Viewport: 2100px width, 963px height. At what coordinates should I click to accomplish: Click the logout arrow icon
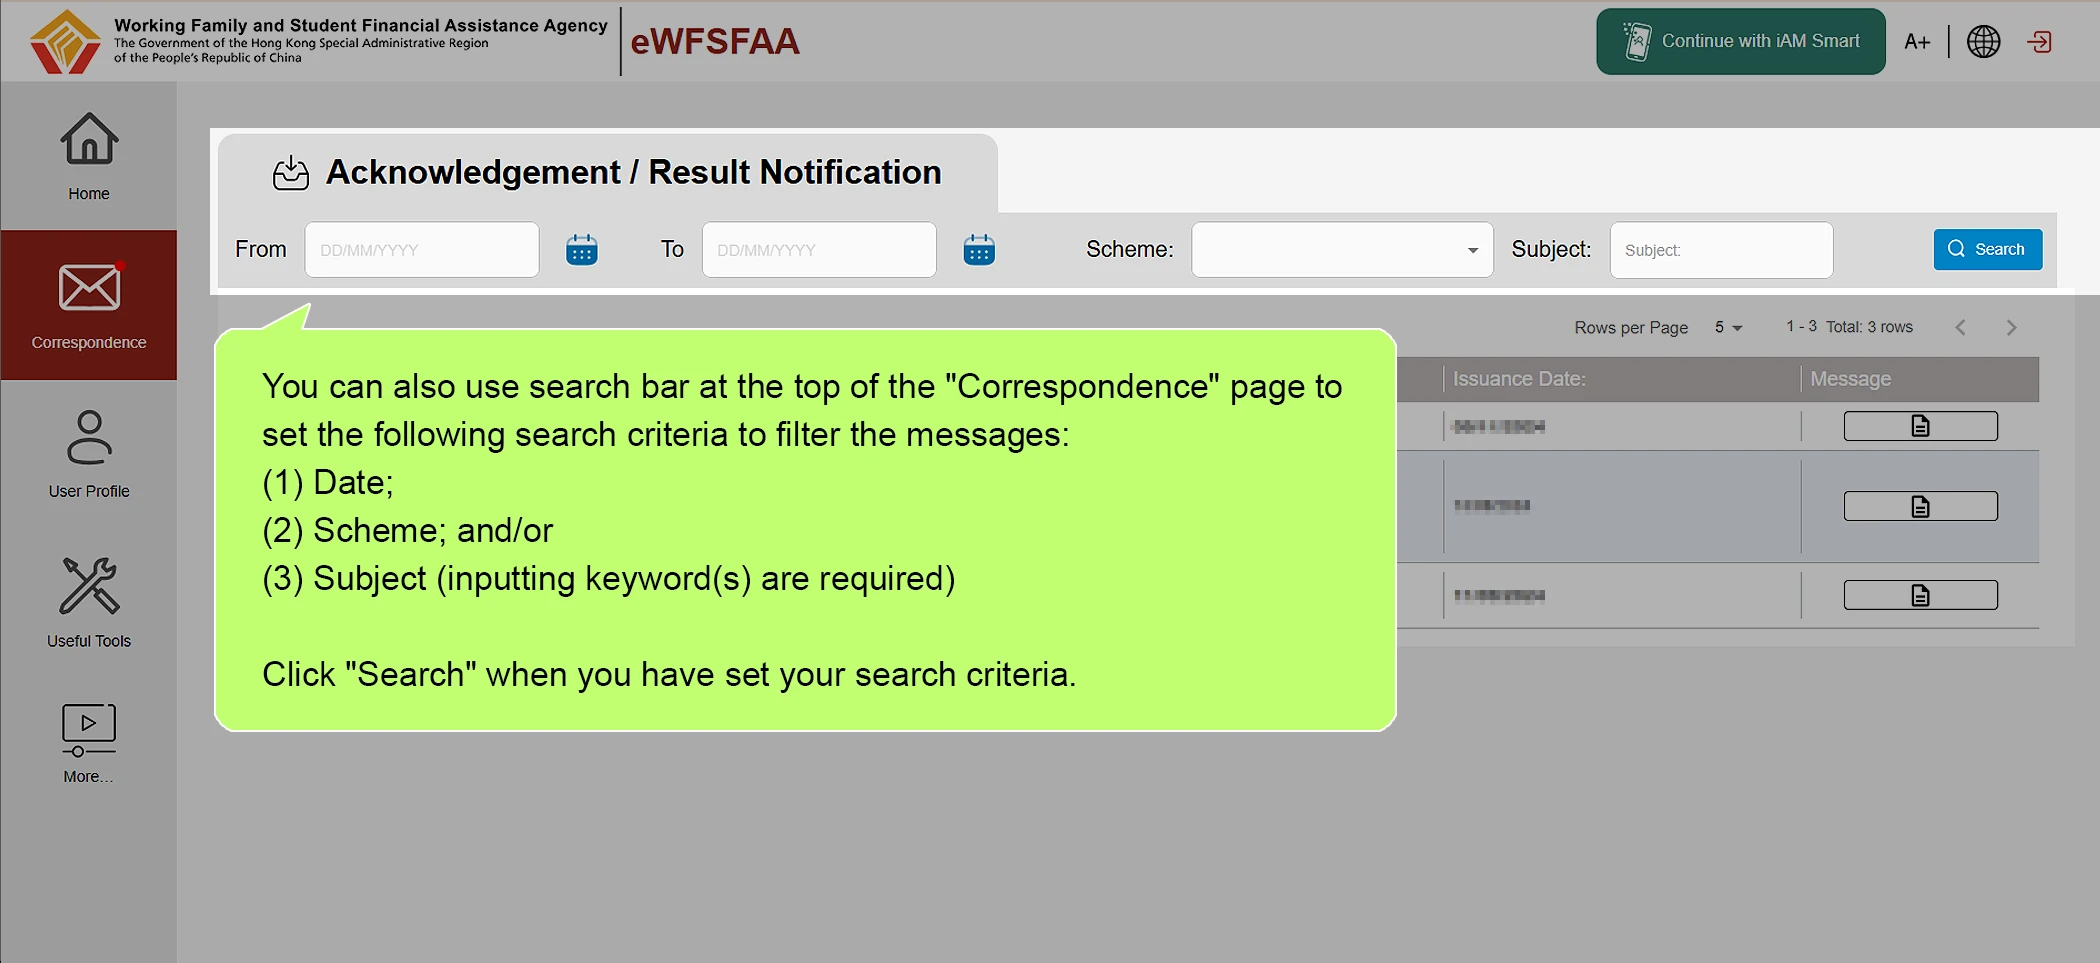(2039, 41)
